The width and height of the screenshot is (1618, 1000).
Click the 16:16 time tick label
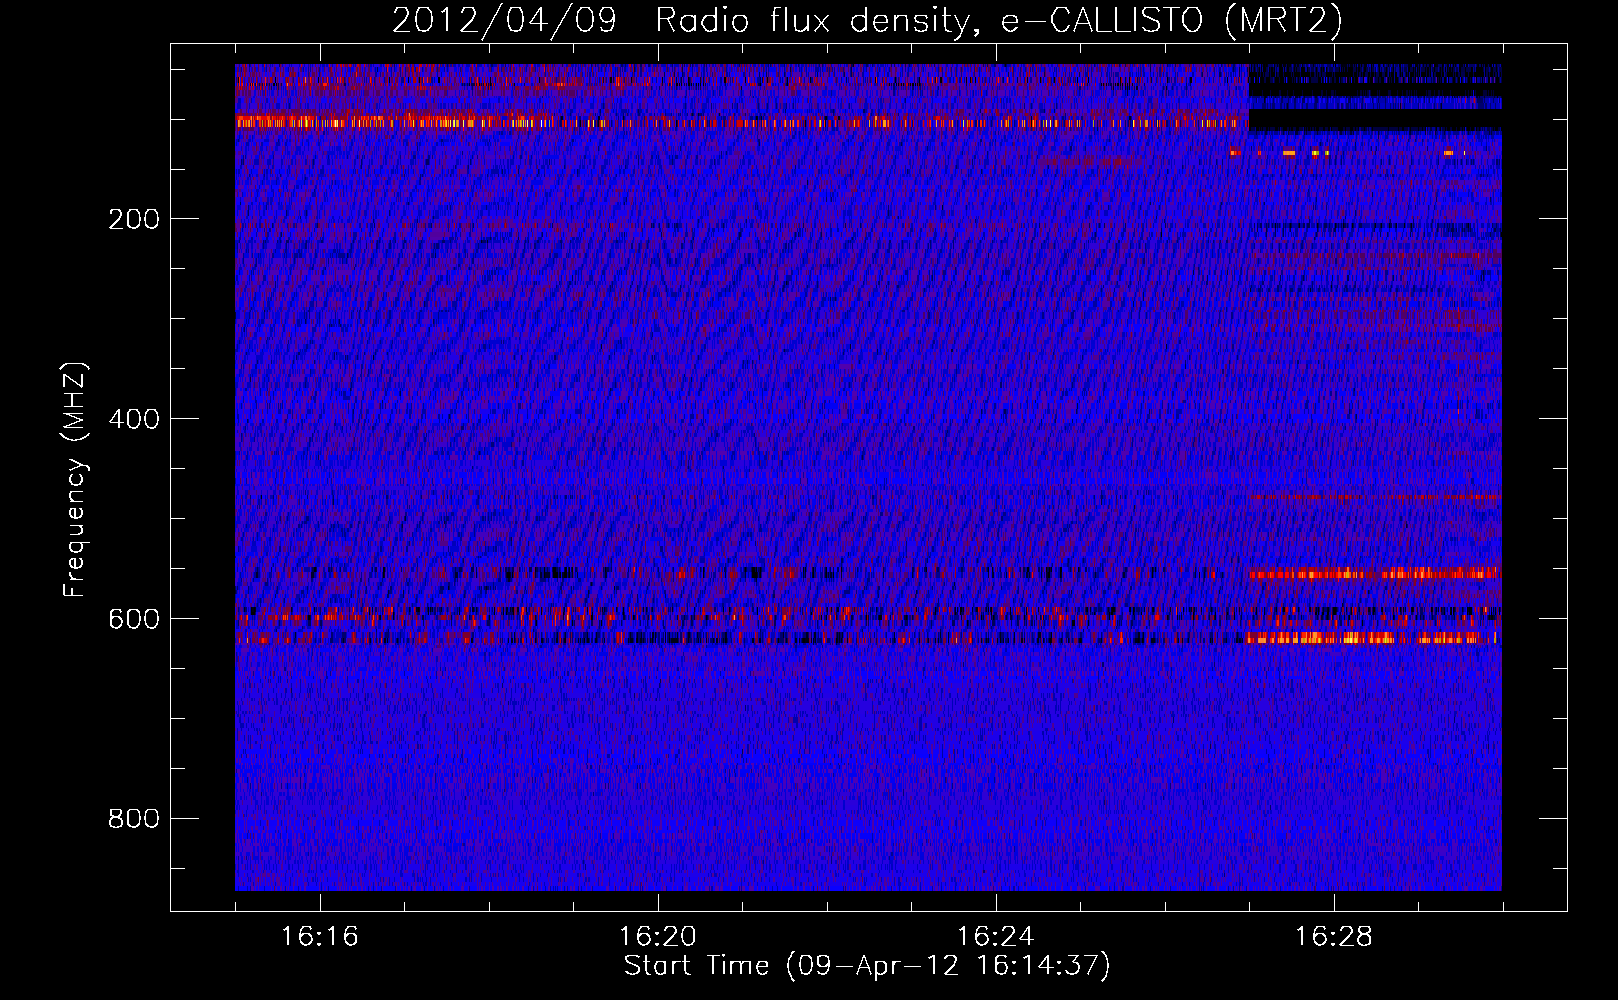click(x=320, y=937)
